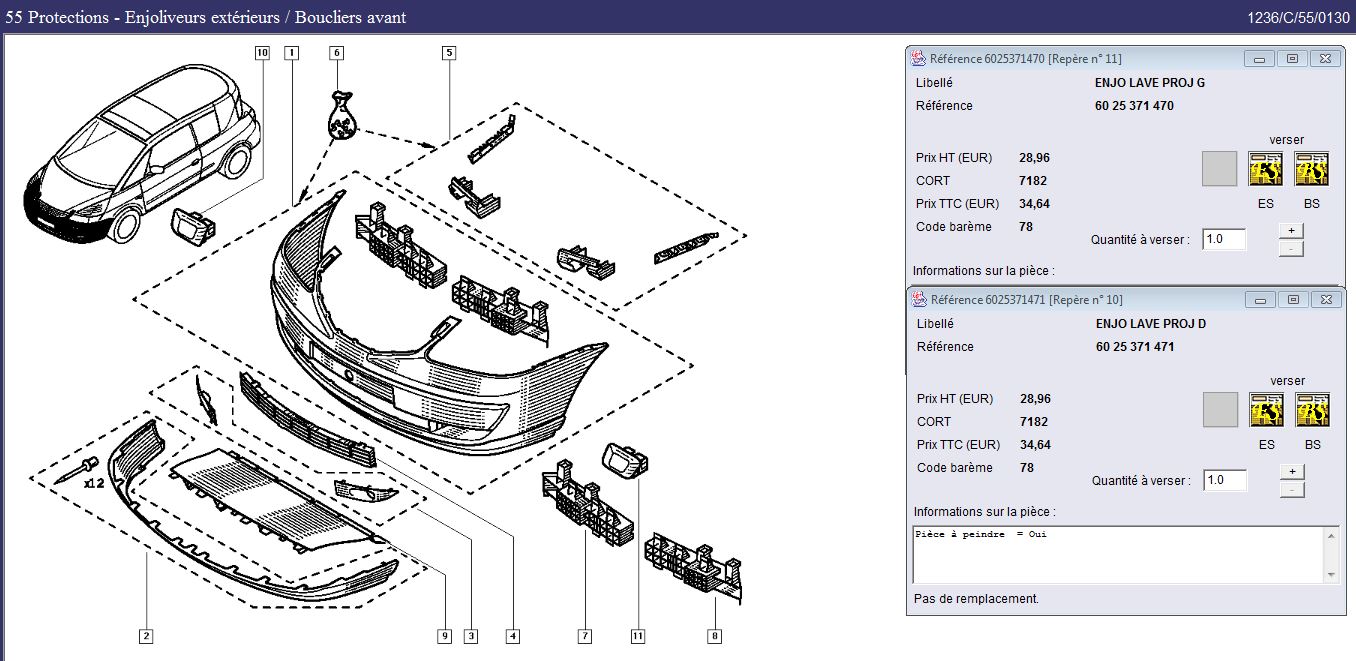Image resolution: width=1356 pixels, height=661 pixels.
Task: Click the gray square in the Repère n° 11 window
Action: click(x=1219, y=169)
